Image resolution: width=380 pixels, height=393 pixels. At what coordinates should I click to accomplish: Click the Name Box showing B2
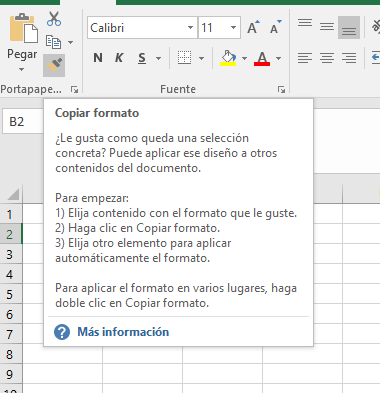(23, 122)
